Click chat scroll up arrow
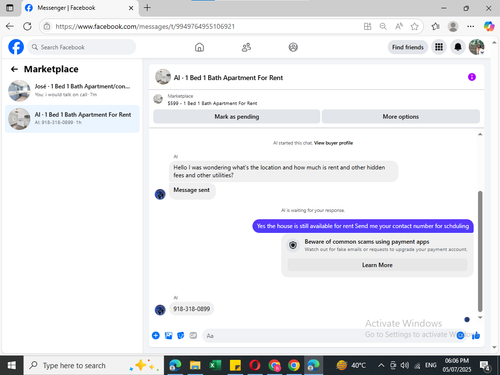Image resolution: width=500 pixels, height=375 pixels. (x=480, y=134)
